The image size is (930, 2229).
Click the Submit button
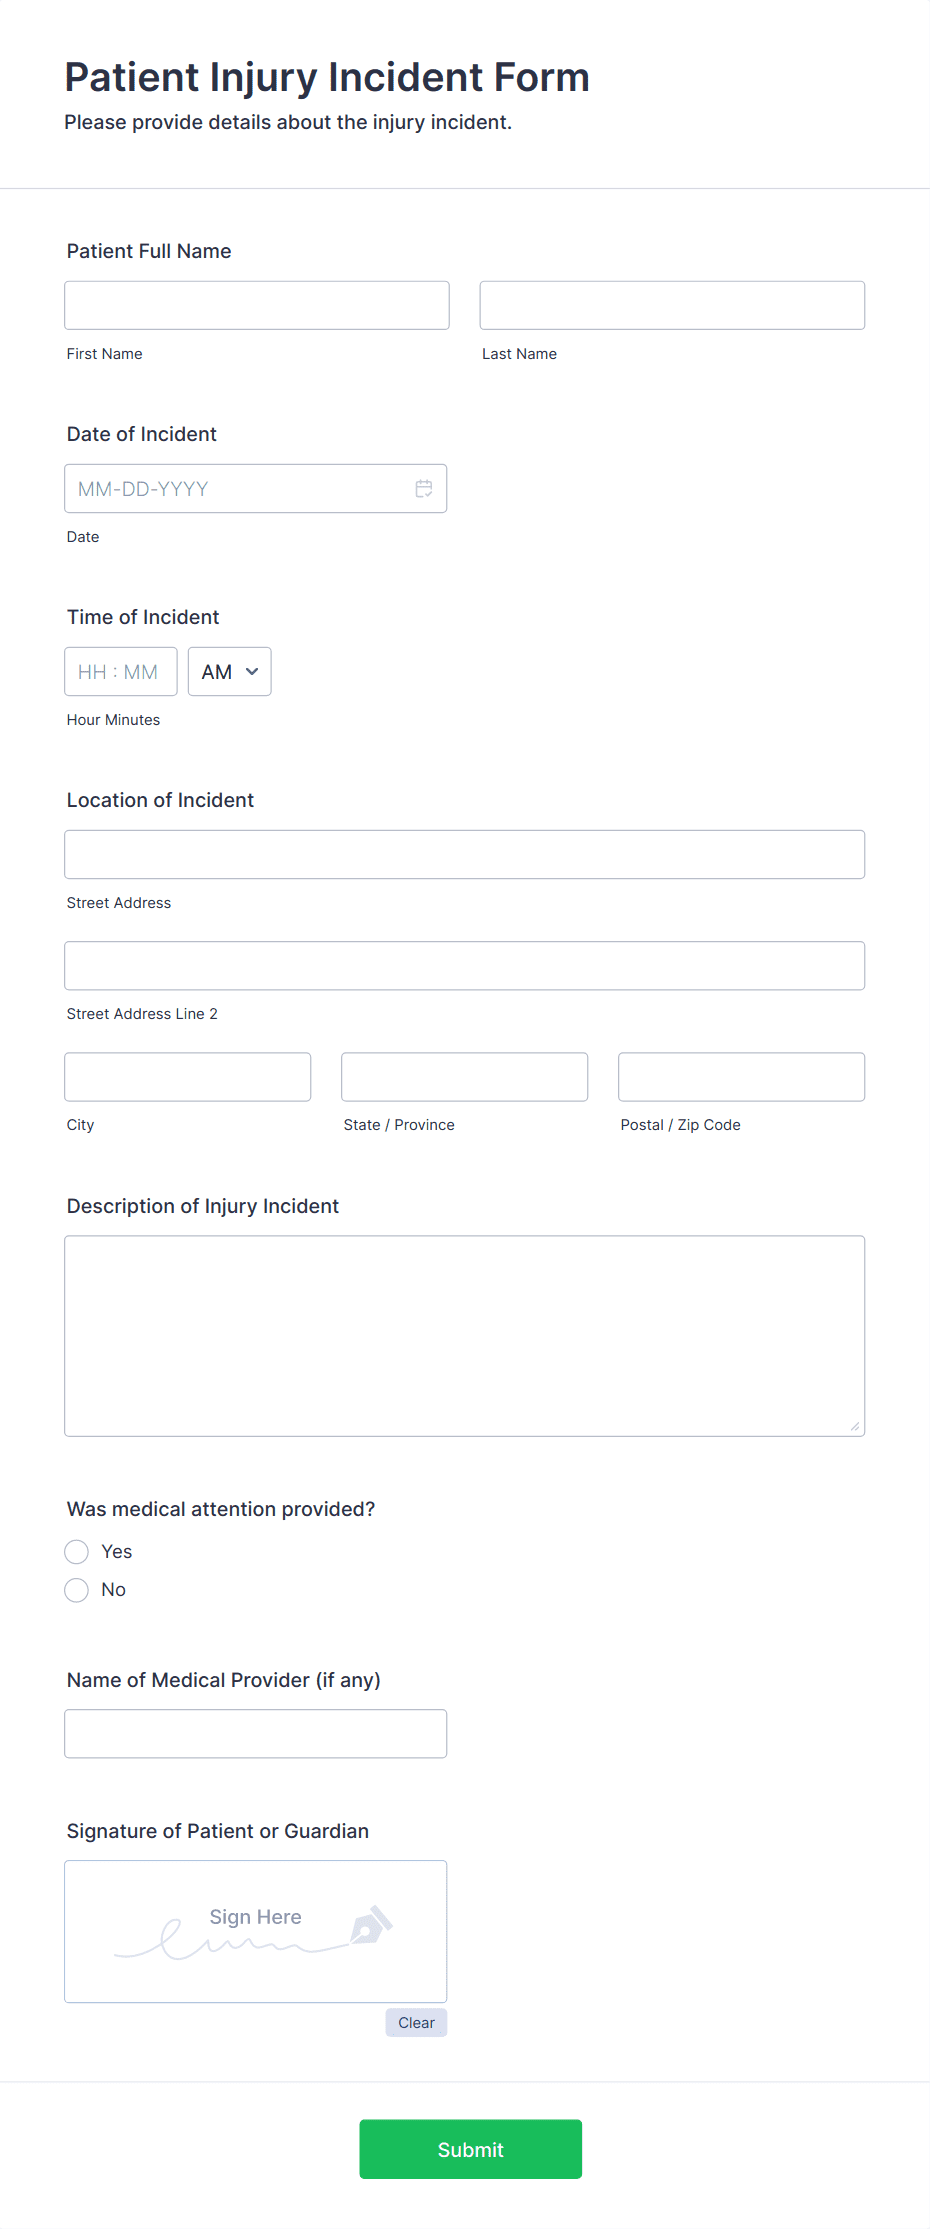pos(471,2149)
